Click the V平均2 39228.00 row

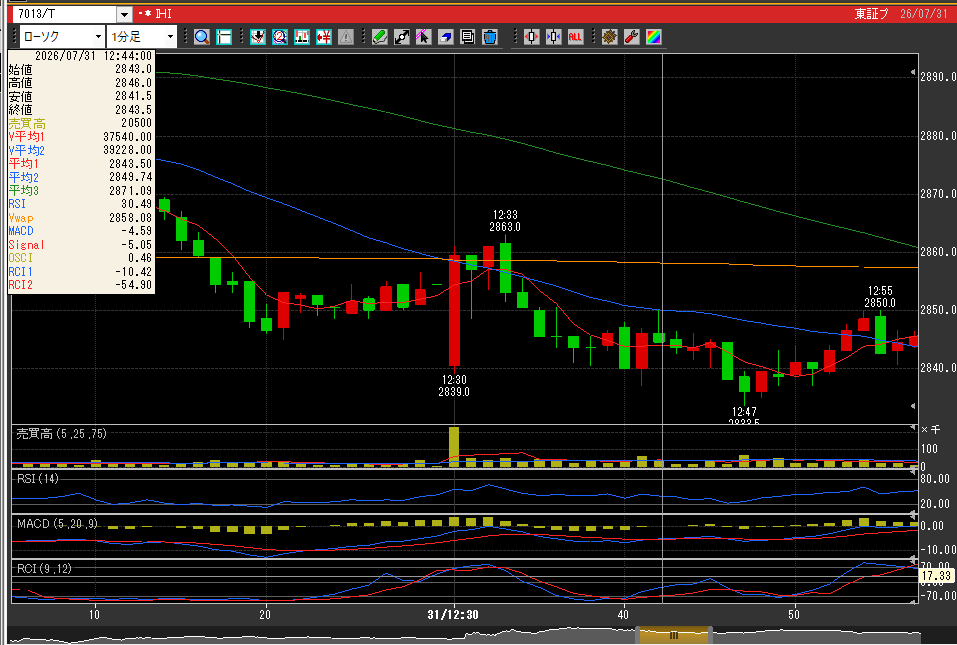click(81, 150)
